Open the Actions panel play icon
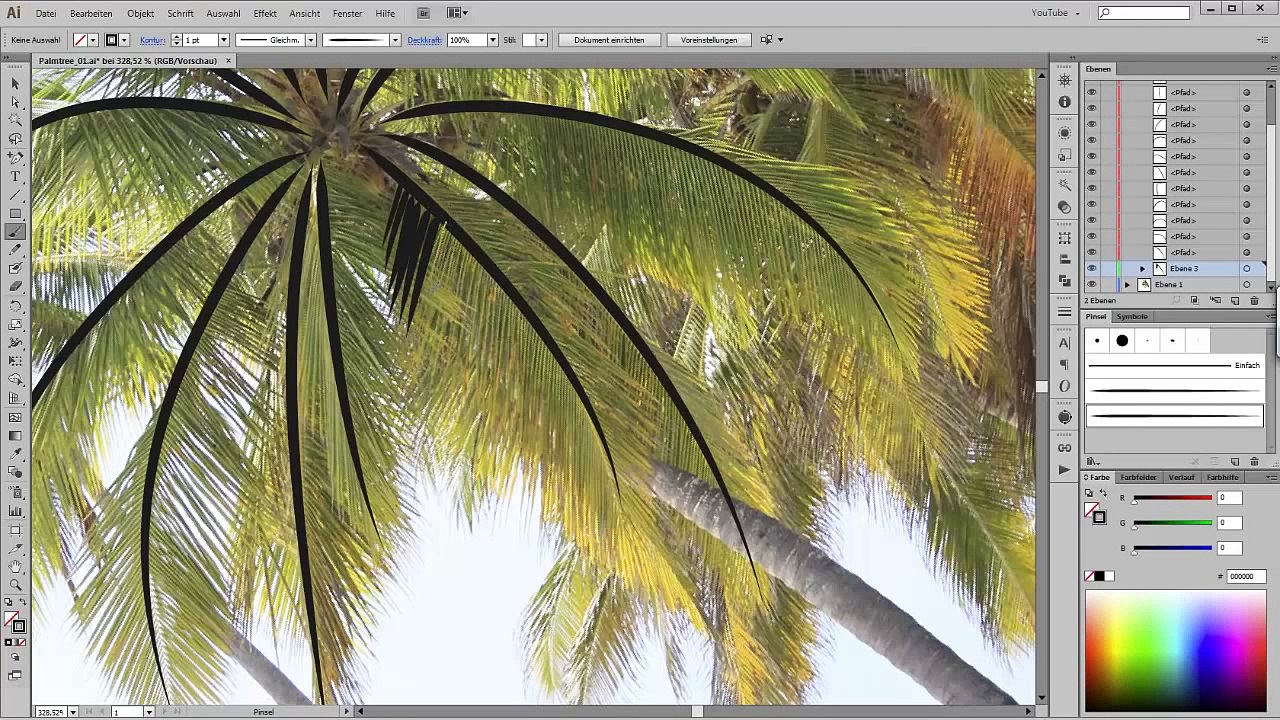This screenshot has height=720, width=1280. (x=1064, y=469)
